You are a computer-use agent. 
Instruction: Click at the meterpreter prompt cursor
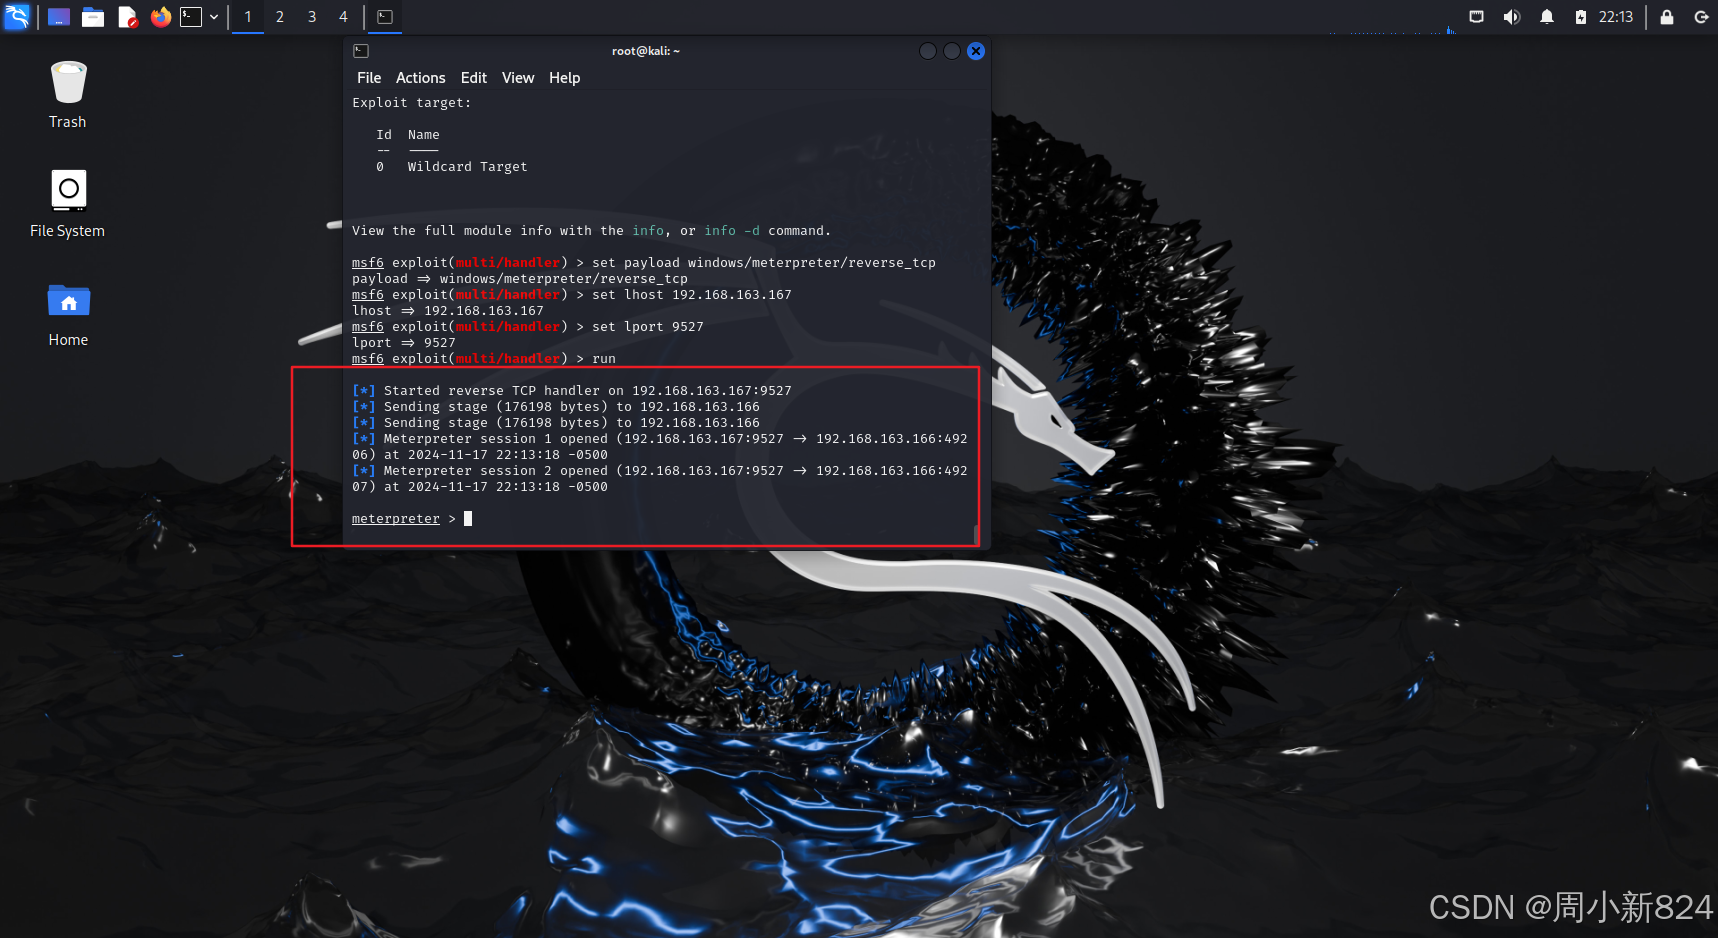coord(468,519)
